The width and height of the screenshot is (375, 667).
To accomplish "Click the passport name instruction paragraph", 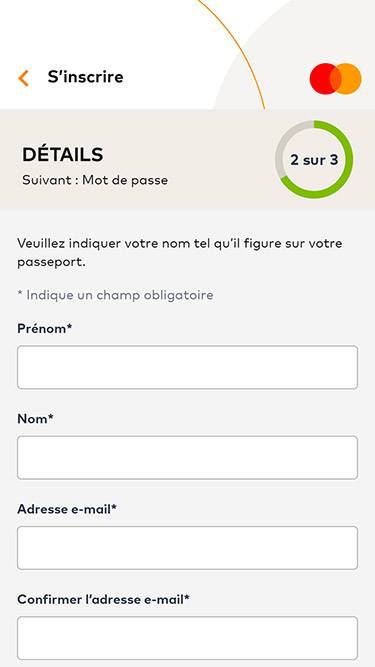I will click(x=180, y=253).
